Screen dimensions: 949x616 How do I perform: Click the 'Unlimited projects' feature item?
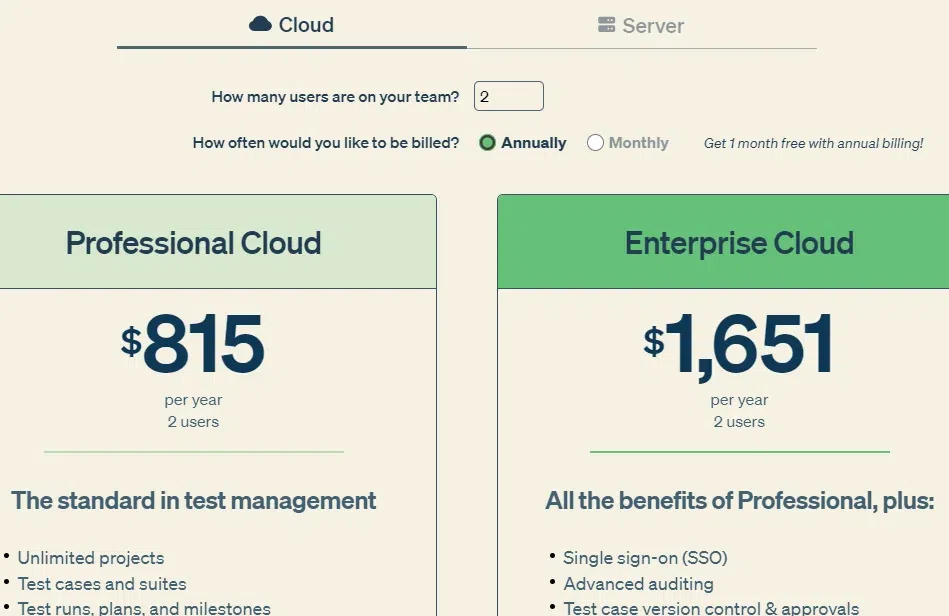click(x=91, y=558)
